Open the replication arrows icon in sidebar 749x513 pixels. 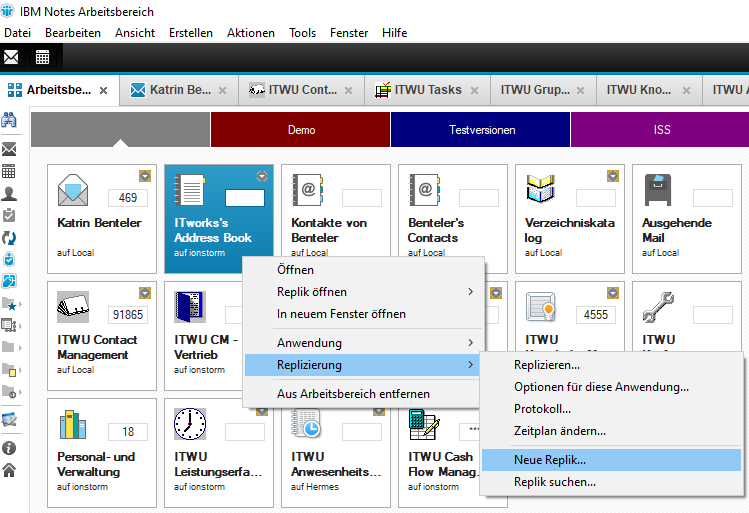[9, 237]
